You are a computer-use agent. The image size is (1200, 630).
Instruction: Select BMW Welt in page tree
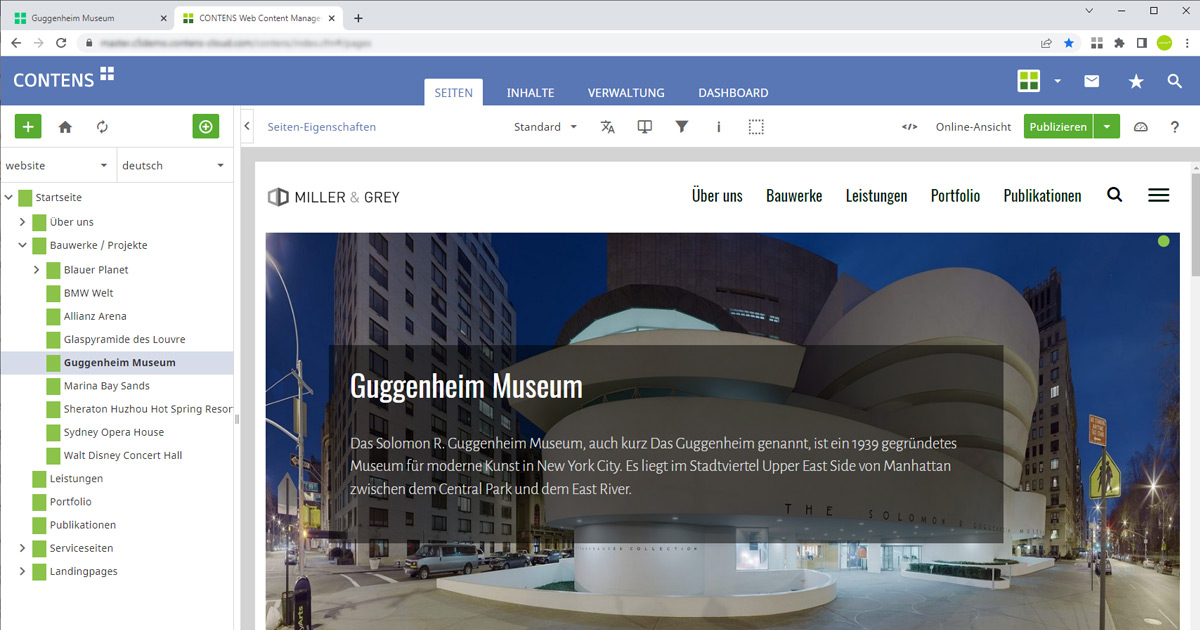point(88,293)
